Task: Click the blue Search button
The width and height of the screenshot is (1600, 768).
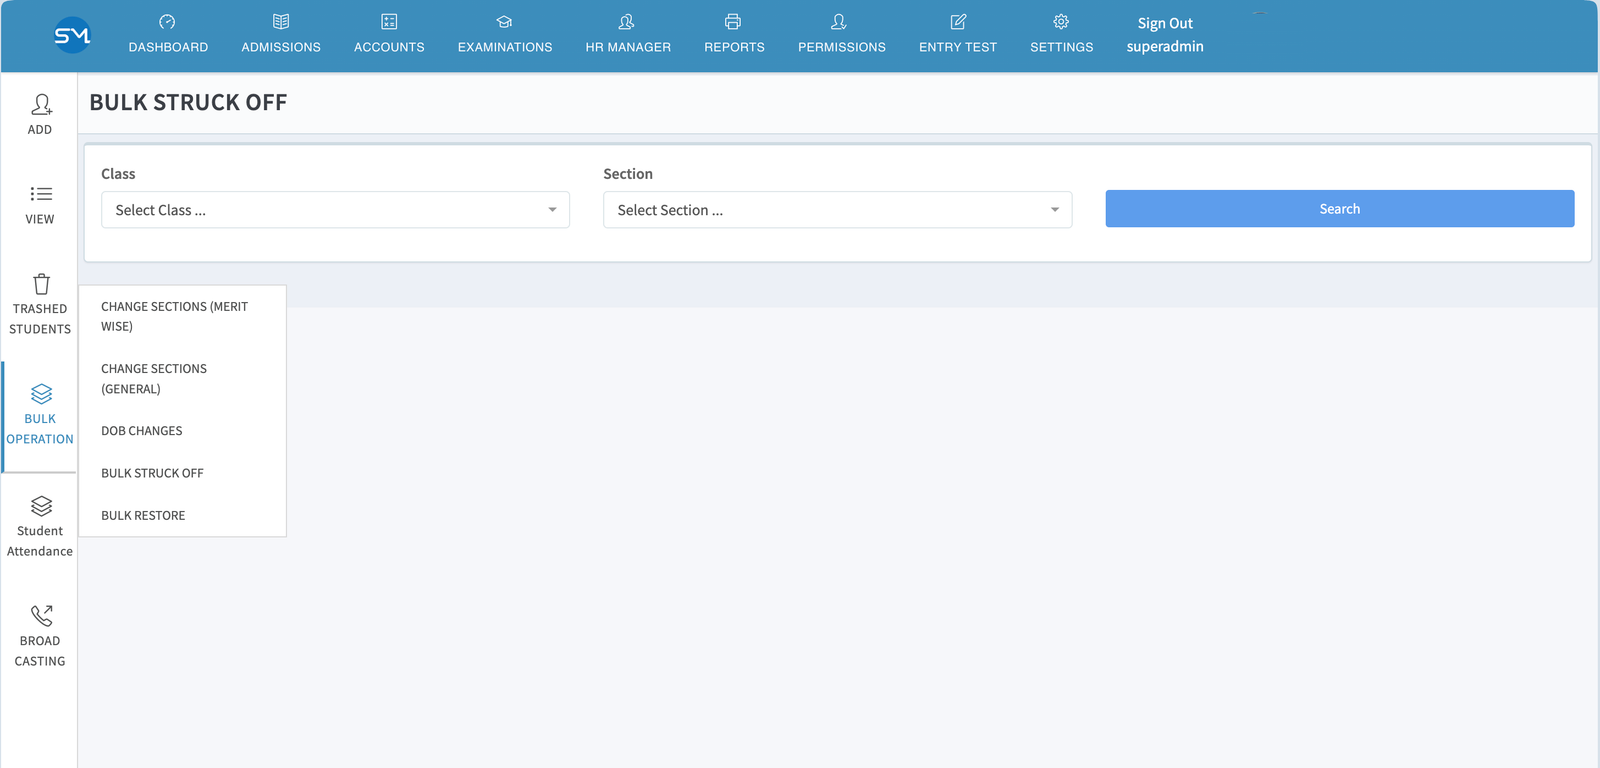Action: click(1339, 209)
